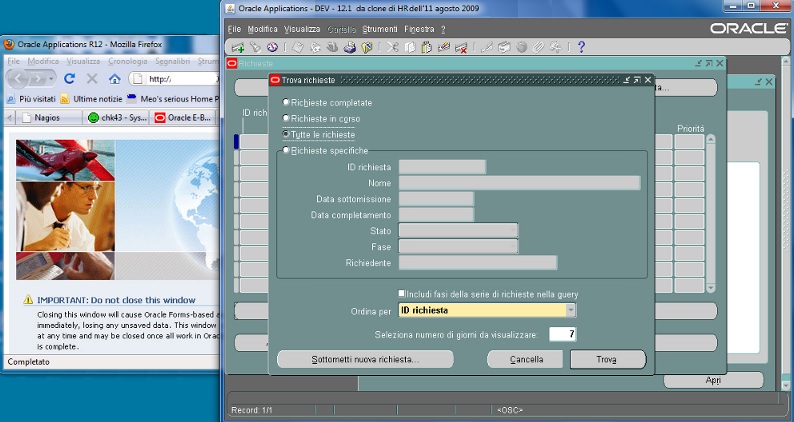Click Firefox Home icon

click(115, 79)
